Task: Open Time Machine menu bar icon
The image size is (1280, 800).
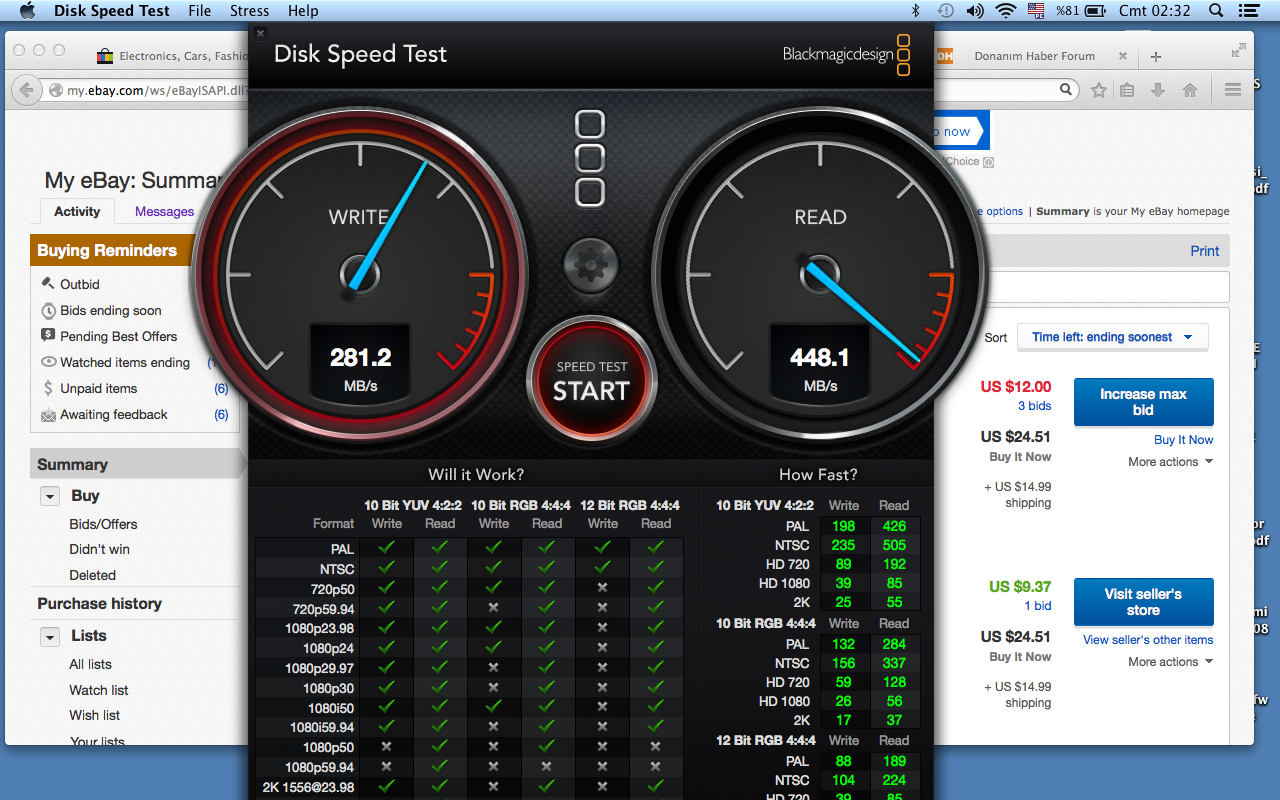Action: [944, 11]
